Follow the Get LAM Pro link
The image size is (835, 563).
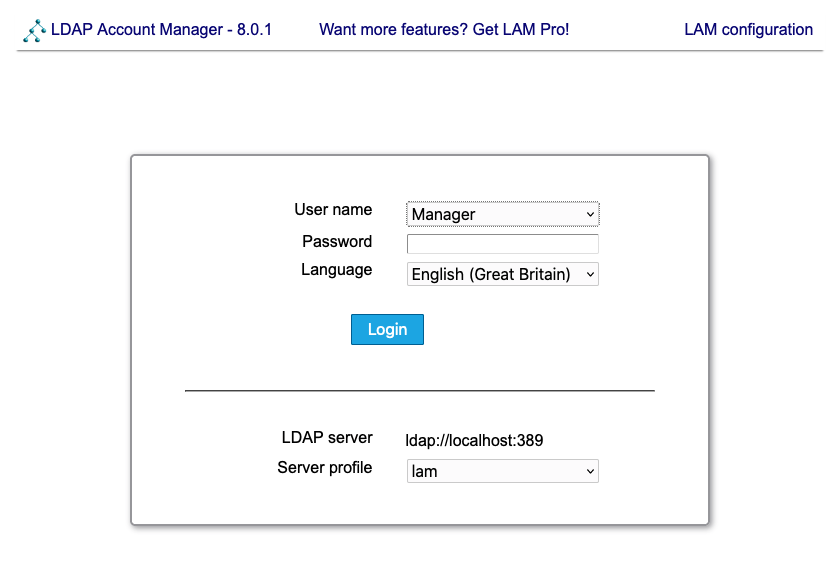coord(444,29)
